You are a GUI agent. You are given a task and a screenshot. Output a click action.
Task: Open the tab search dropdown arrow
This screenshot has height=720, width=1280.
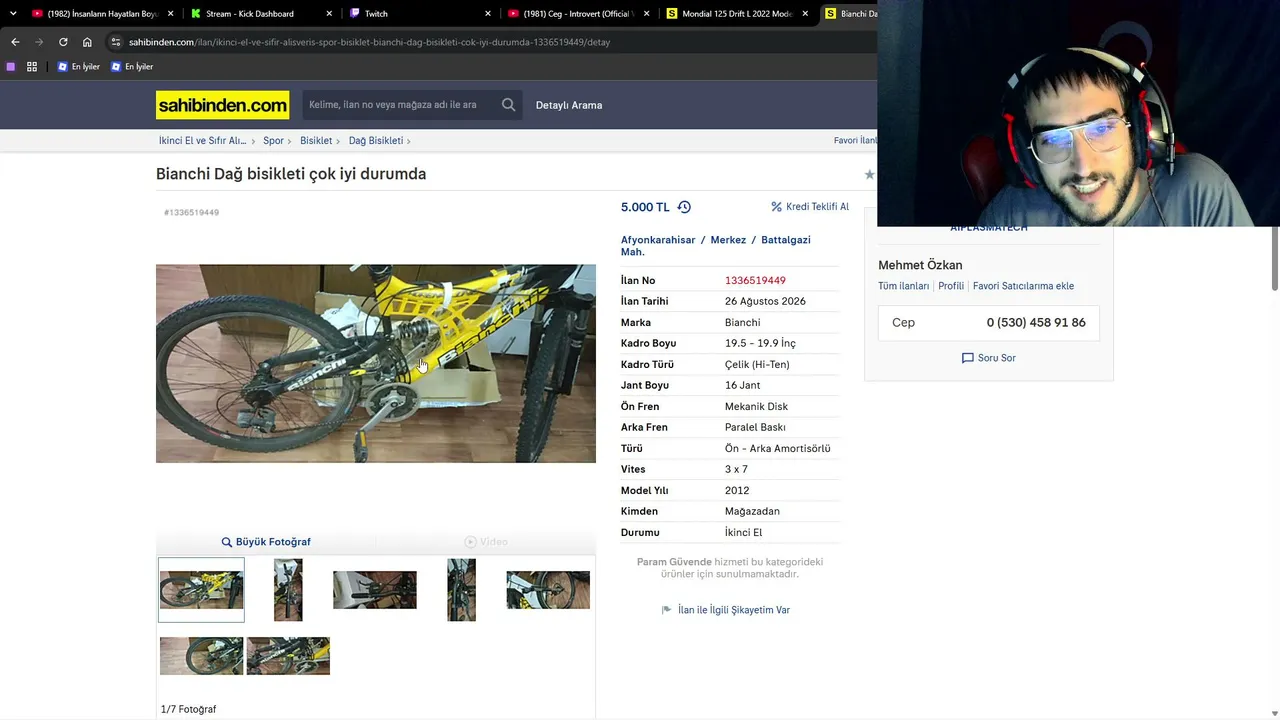[13, 14]
